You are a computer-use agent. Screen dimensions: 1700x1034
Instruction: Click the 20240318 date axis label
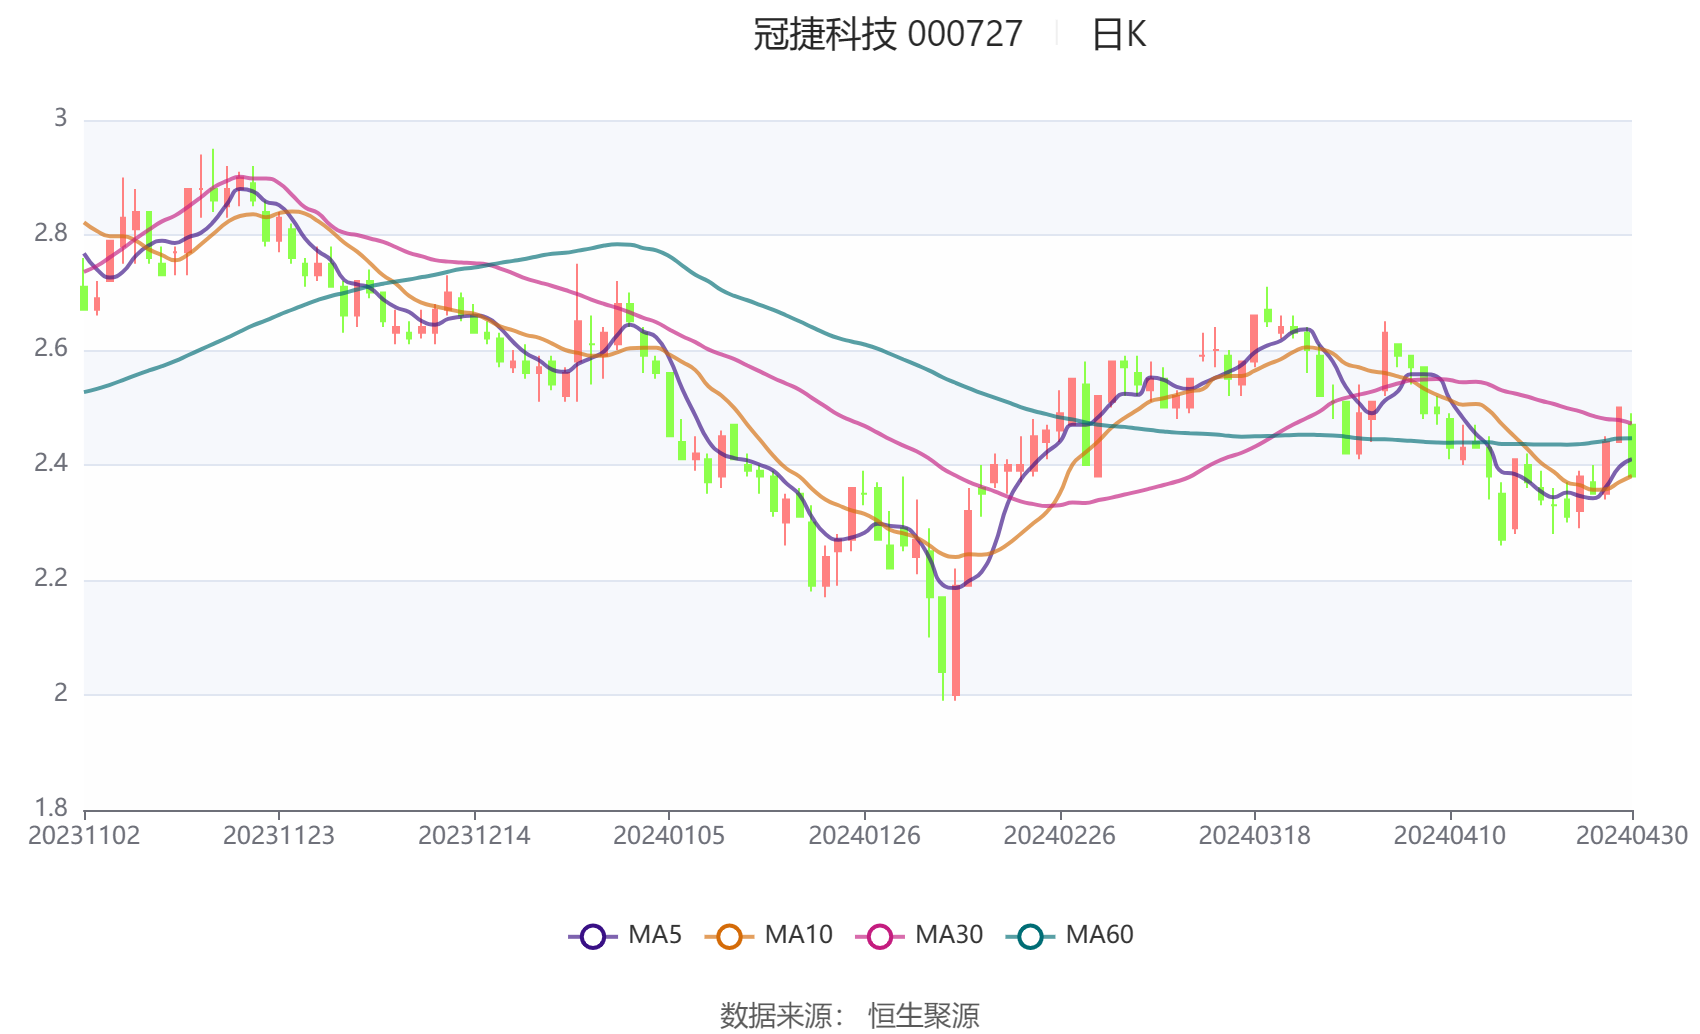click(1254, 836)
